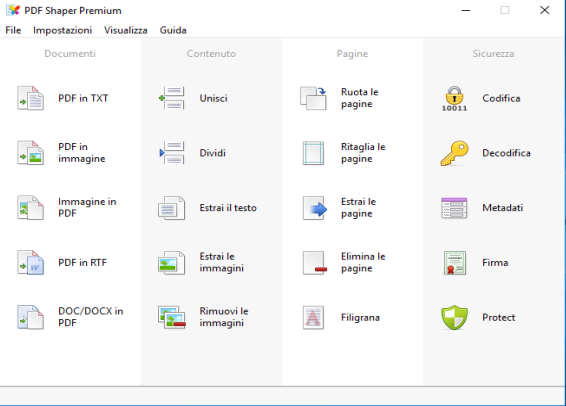Click the Rimuovi le immagini icon
The image size is (566, 406).
tap(172, 318)
